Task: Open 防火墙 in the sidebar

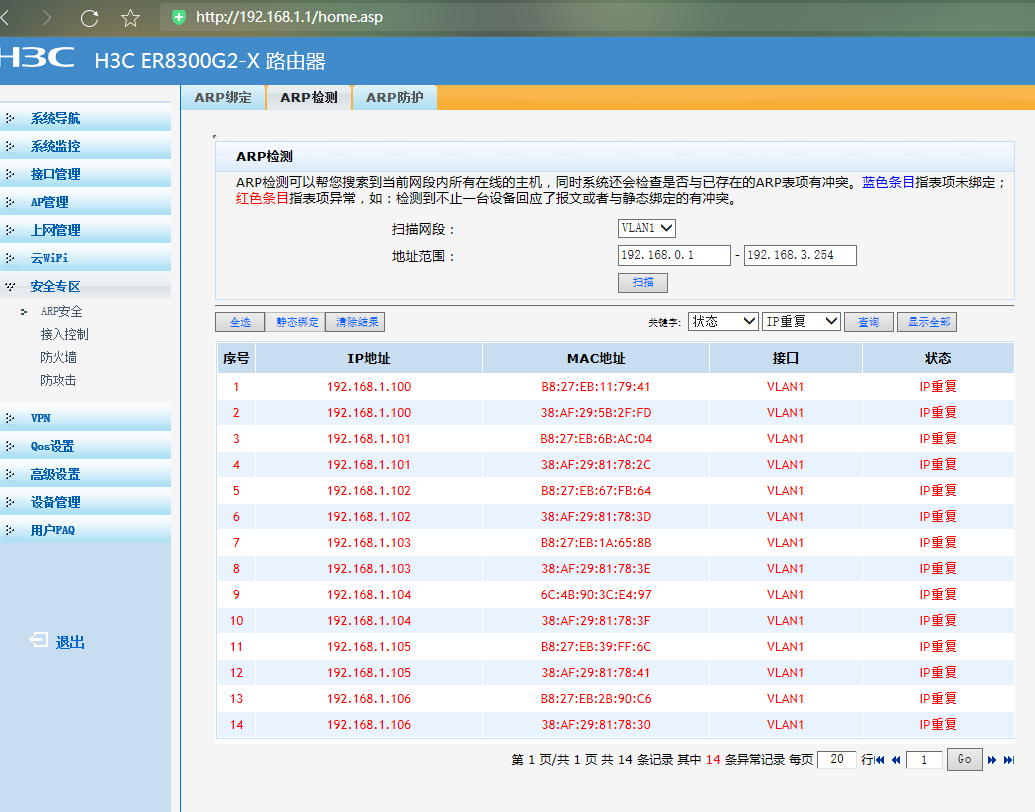Action: 58,357
